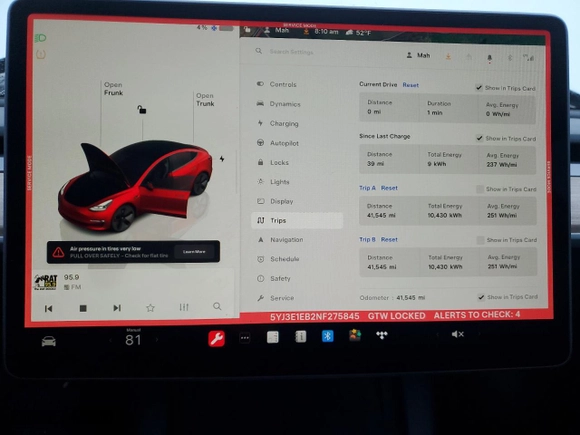Open the Toybox app icon

(355, 335)
